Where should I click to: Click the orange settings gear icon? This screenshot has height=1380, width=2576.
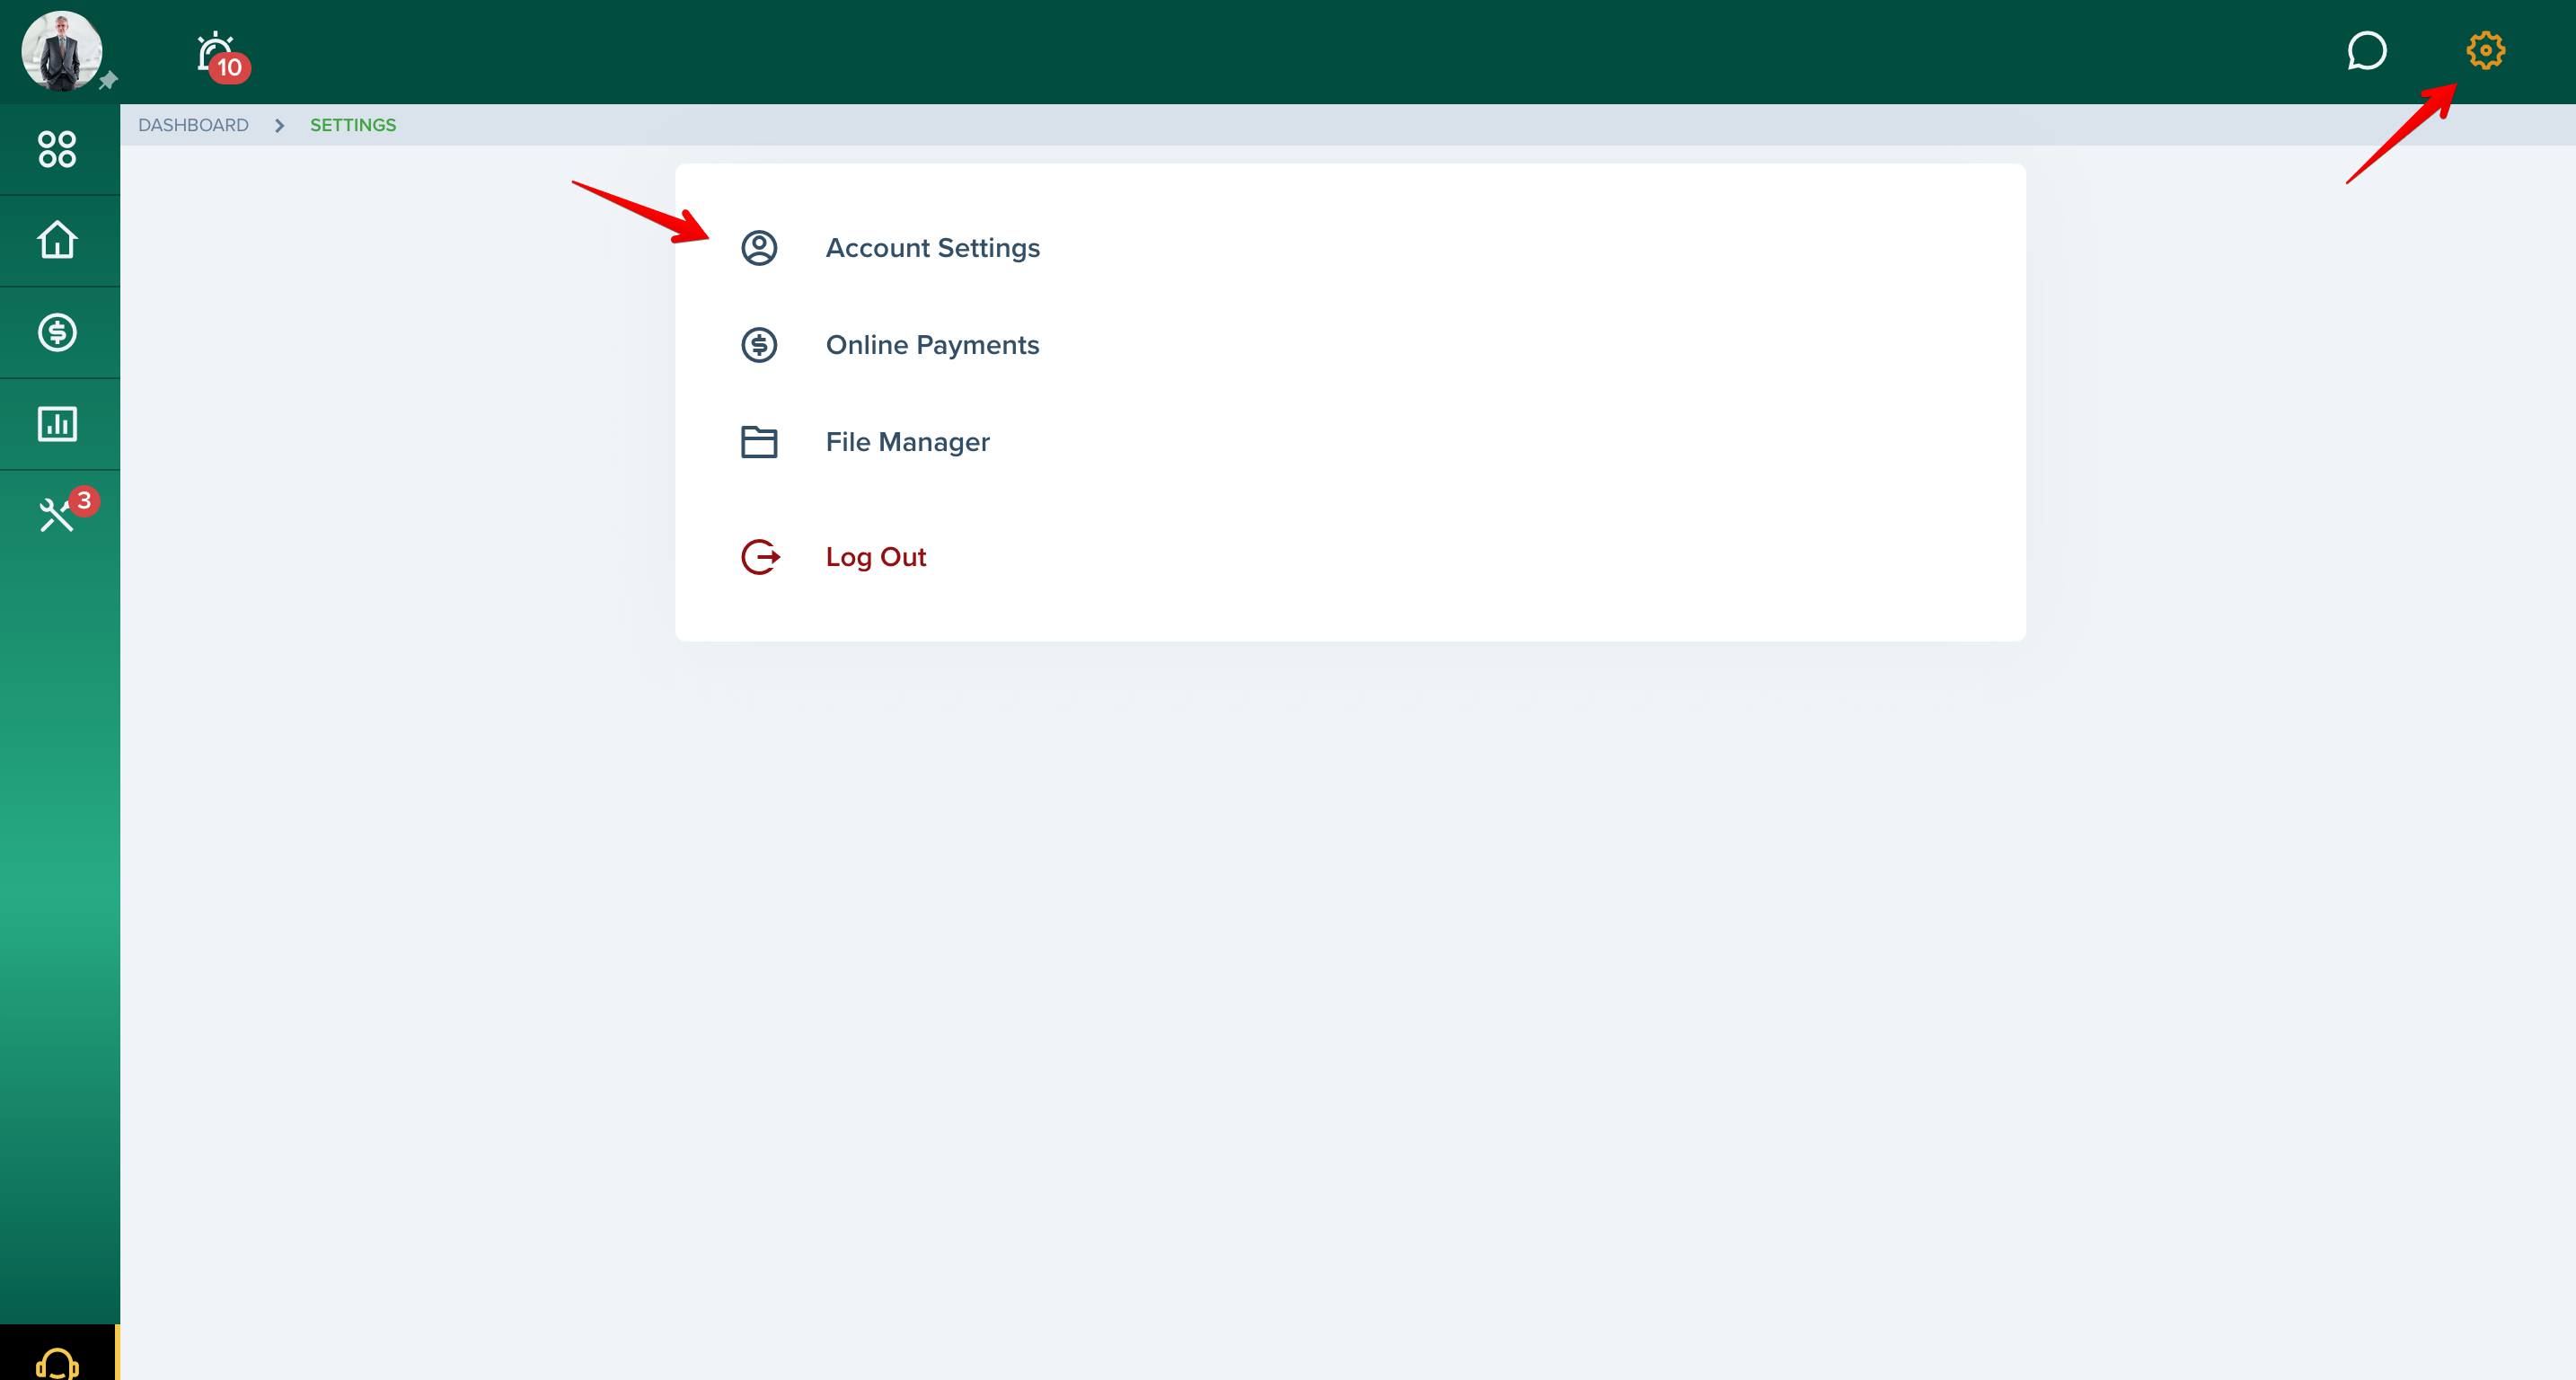(2485, 50)
